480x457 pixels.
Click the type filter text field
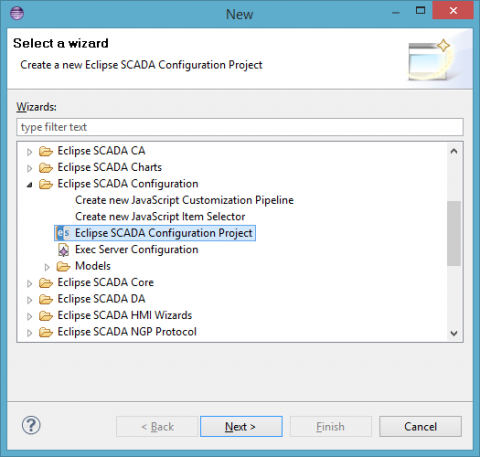tap(240, 127)
